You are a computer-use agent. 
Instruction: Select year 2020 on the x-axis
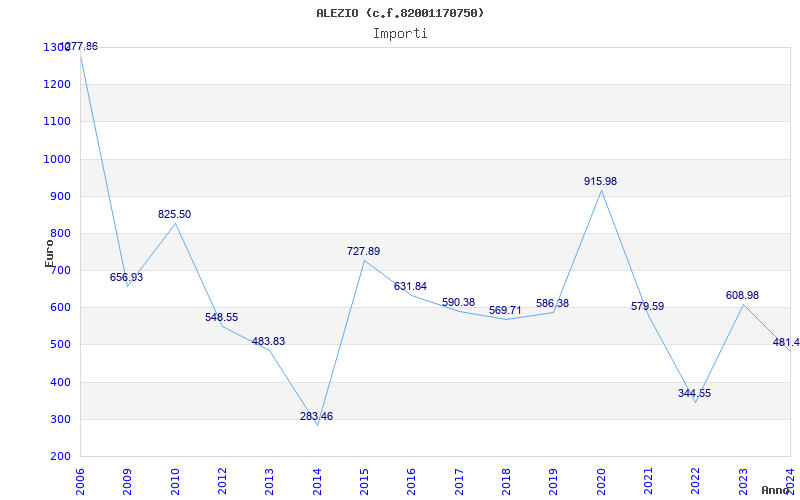point(601,480)
